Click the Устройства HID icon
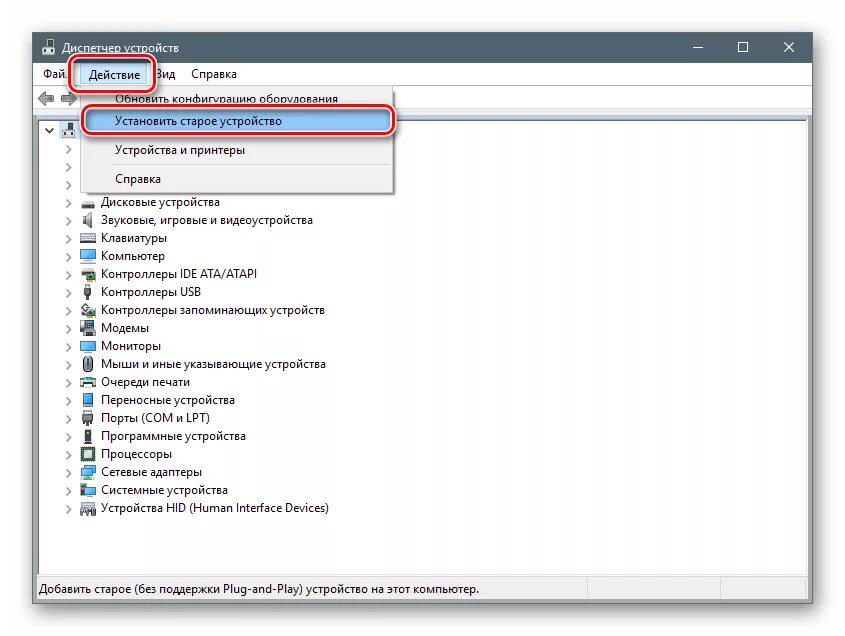The width and height of the screenshot is (845, 636). point(87,508)
